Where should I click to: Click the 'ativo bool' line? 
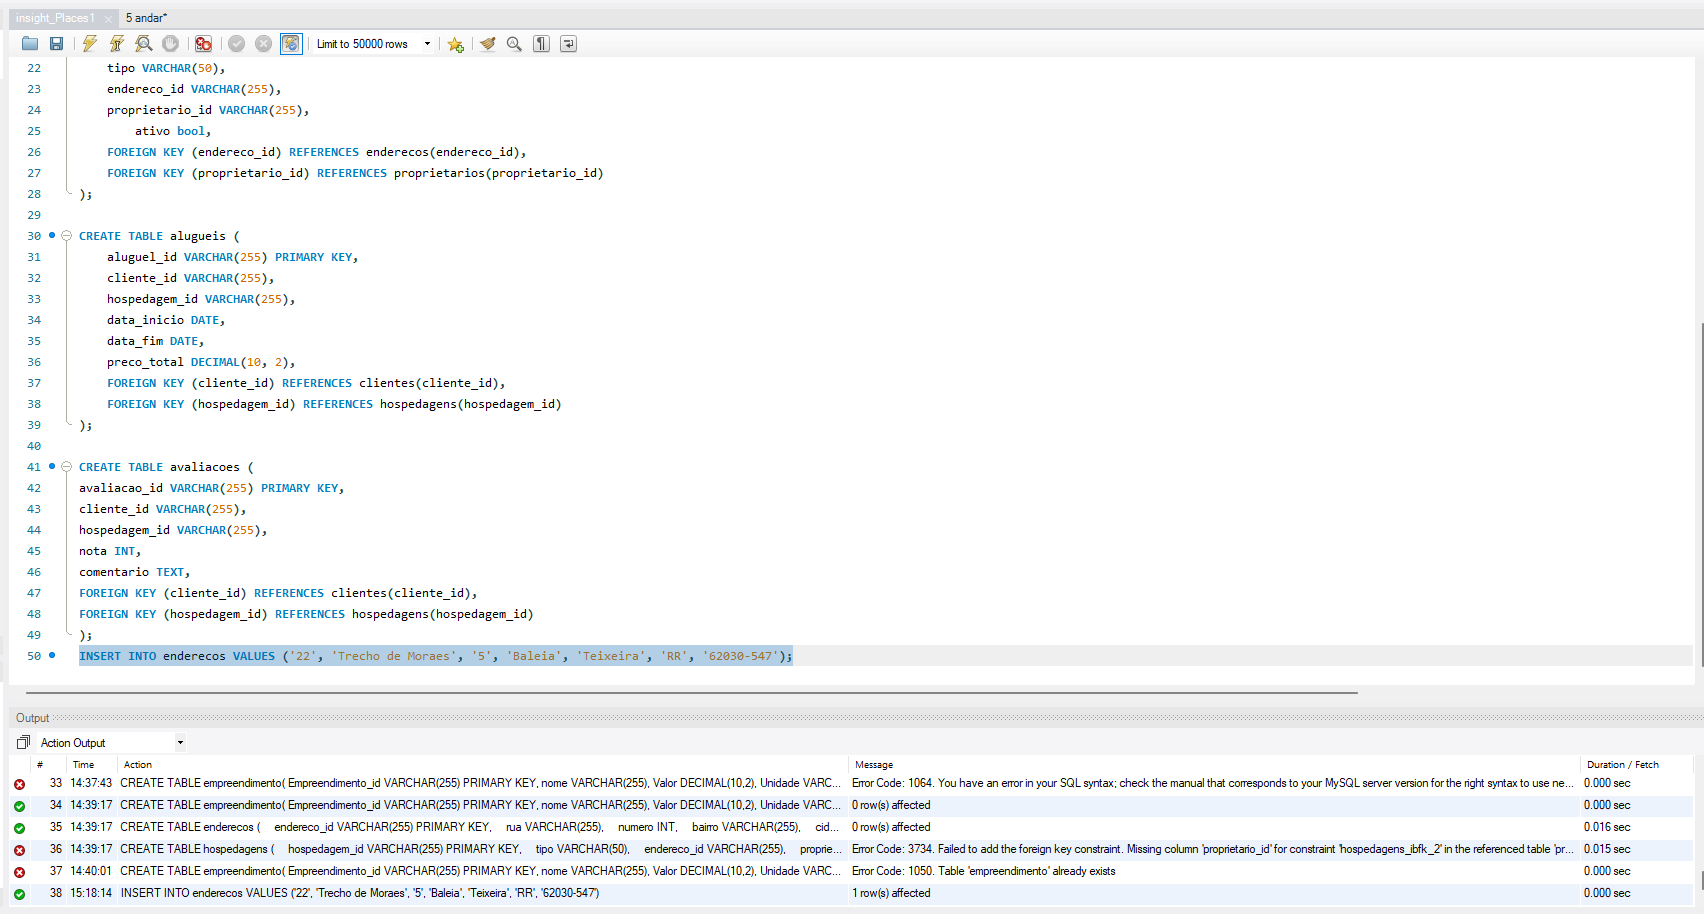coord(173,131)
